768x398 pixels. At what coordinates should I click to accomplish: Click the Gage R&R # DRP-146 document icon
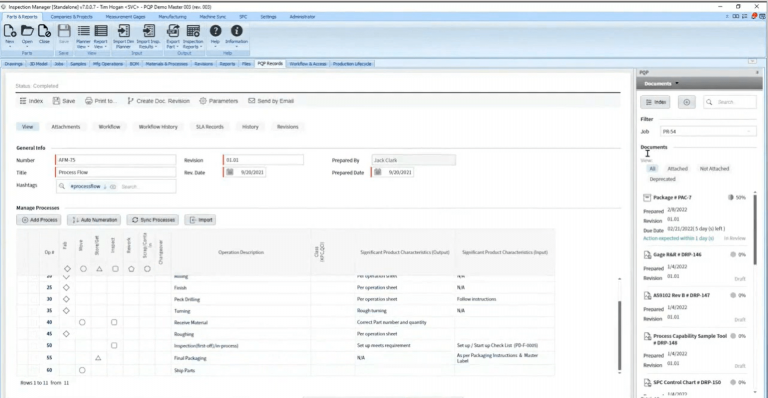click(x=647, y=255)
